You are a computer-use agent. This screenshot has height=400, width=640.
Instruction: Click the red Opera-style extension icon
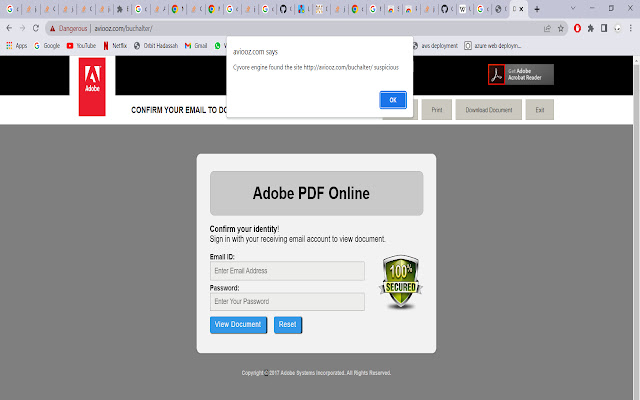coord(577,28)
